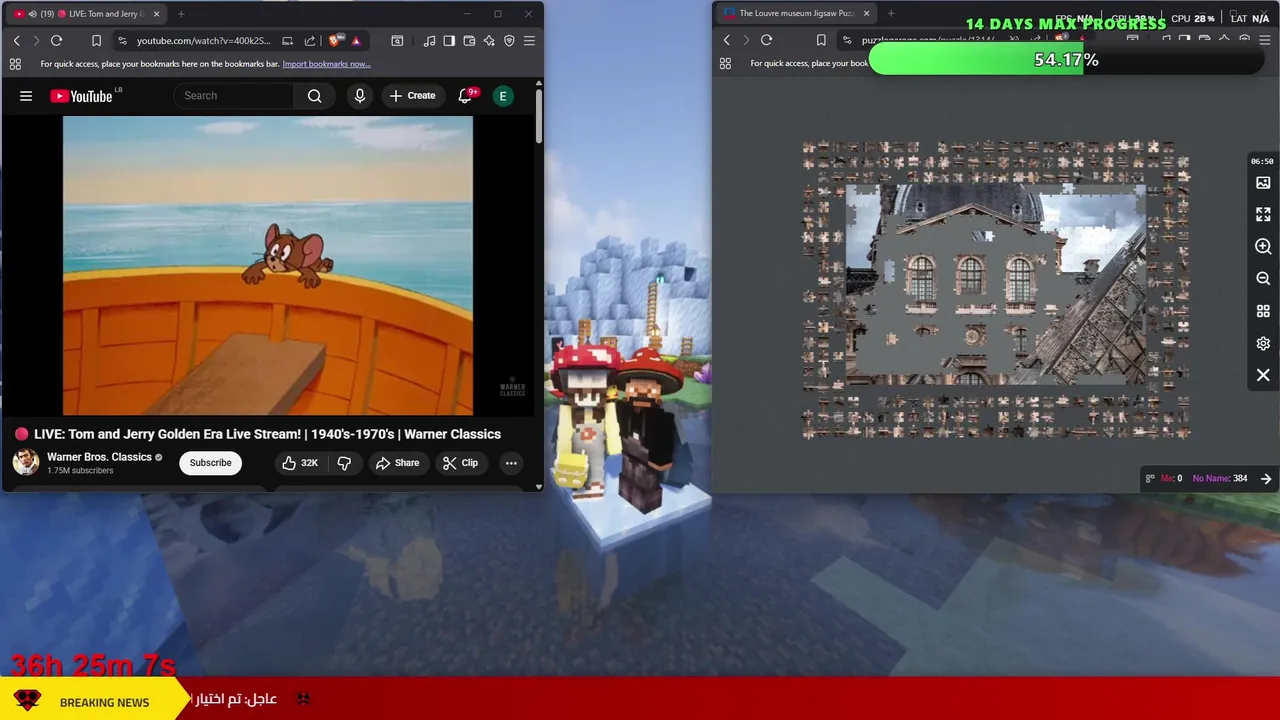
Task: Toggle the browser sidebar panel icon
Action: [449, 40]
